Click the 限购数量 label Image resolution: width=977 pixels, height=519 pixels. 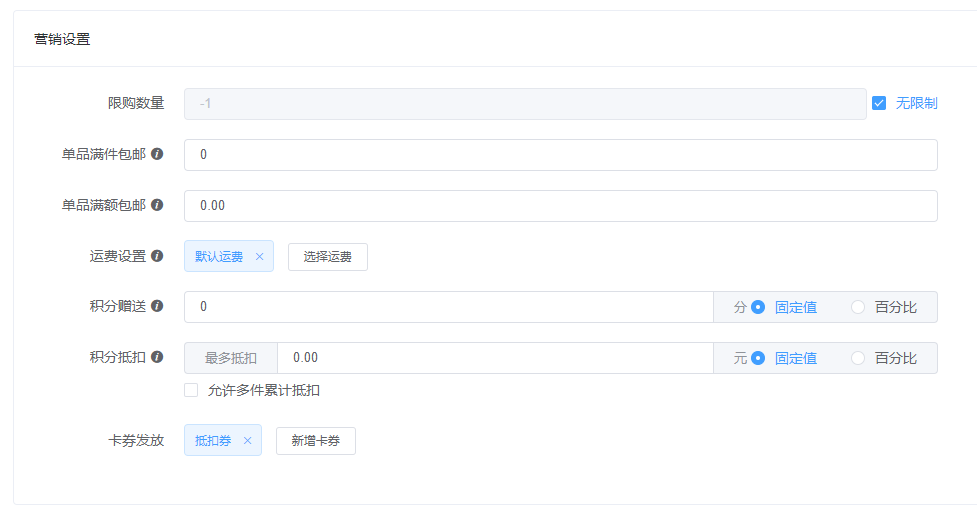tap(136, 103)
